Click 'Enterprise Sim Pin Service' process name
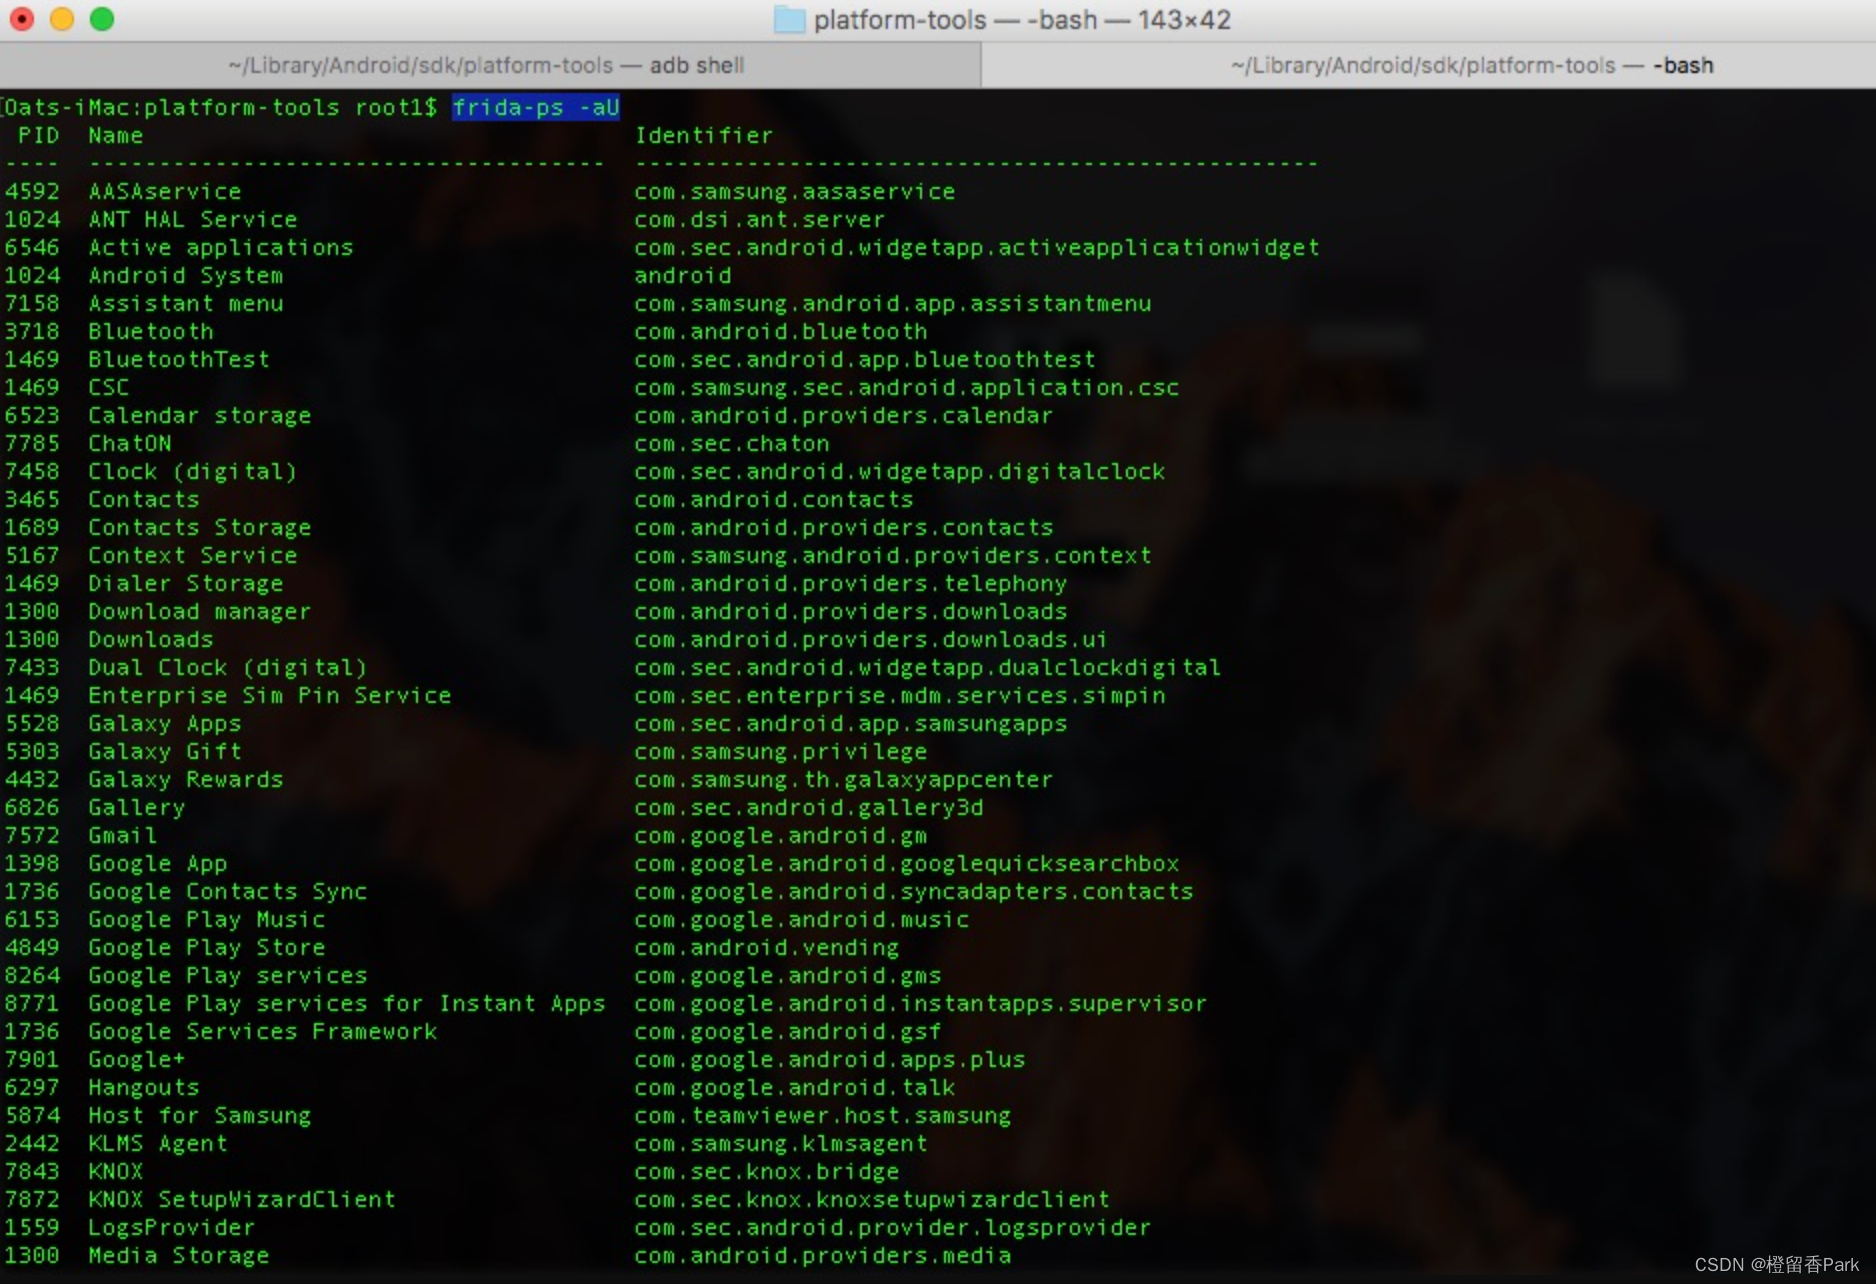This screenshot has height=1284, width=1876. coord(270,695)
